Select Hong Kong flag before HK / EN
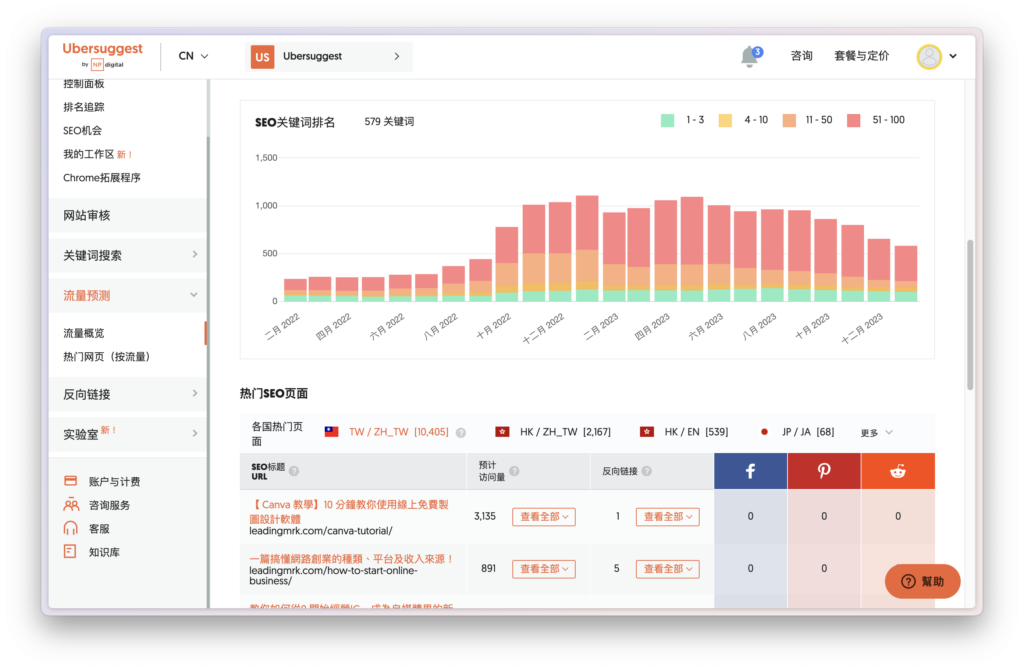The height and width of the screenshot is (670, 1024). click(647, 432)
